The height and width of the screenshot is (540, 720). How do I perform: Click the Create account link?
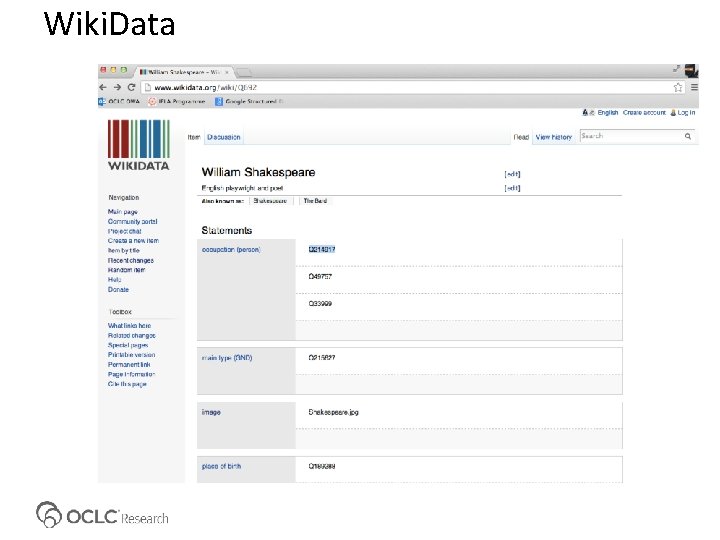(x=644, y=112)
